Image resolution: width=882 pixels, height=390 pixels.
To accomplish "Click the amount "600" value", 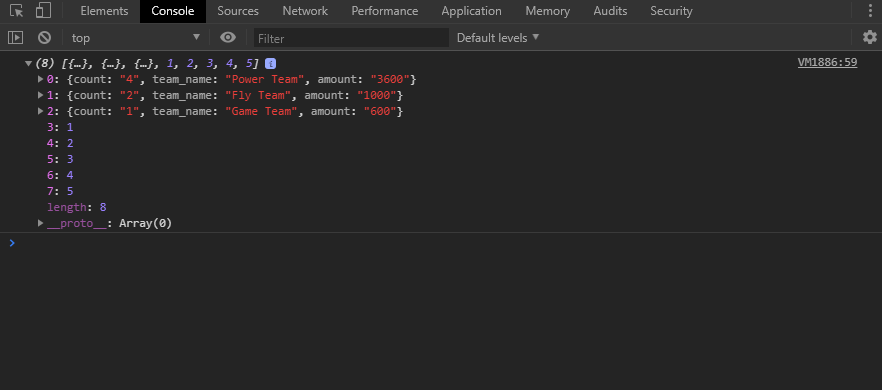I will tap(380, 111).
